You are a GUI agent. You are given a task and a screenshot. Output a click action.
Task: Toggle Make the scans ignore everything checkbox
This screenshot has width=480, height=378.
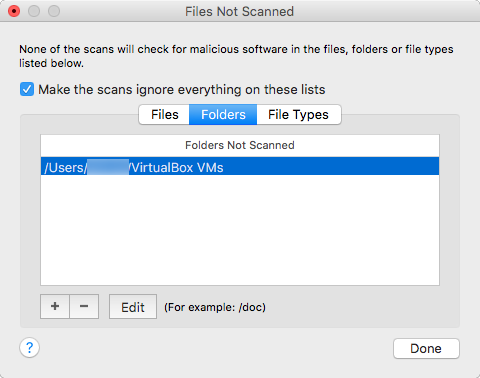27,89
